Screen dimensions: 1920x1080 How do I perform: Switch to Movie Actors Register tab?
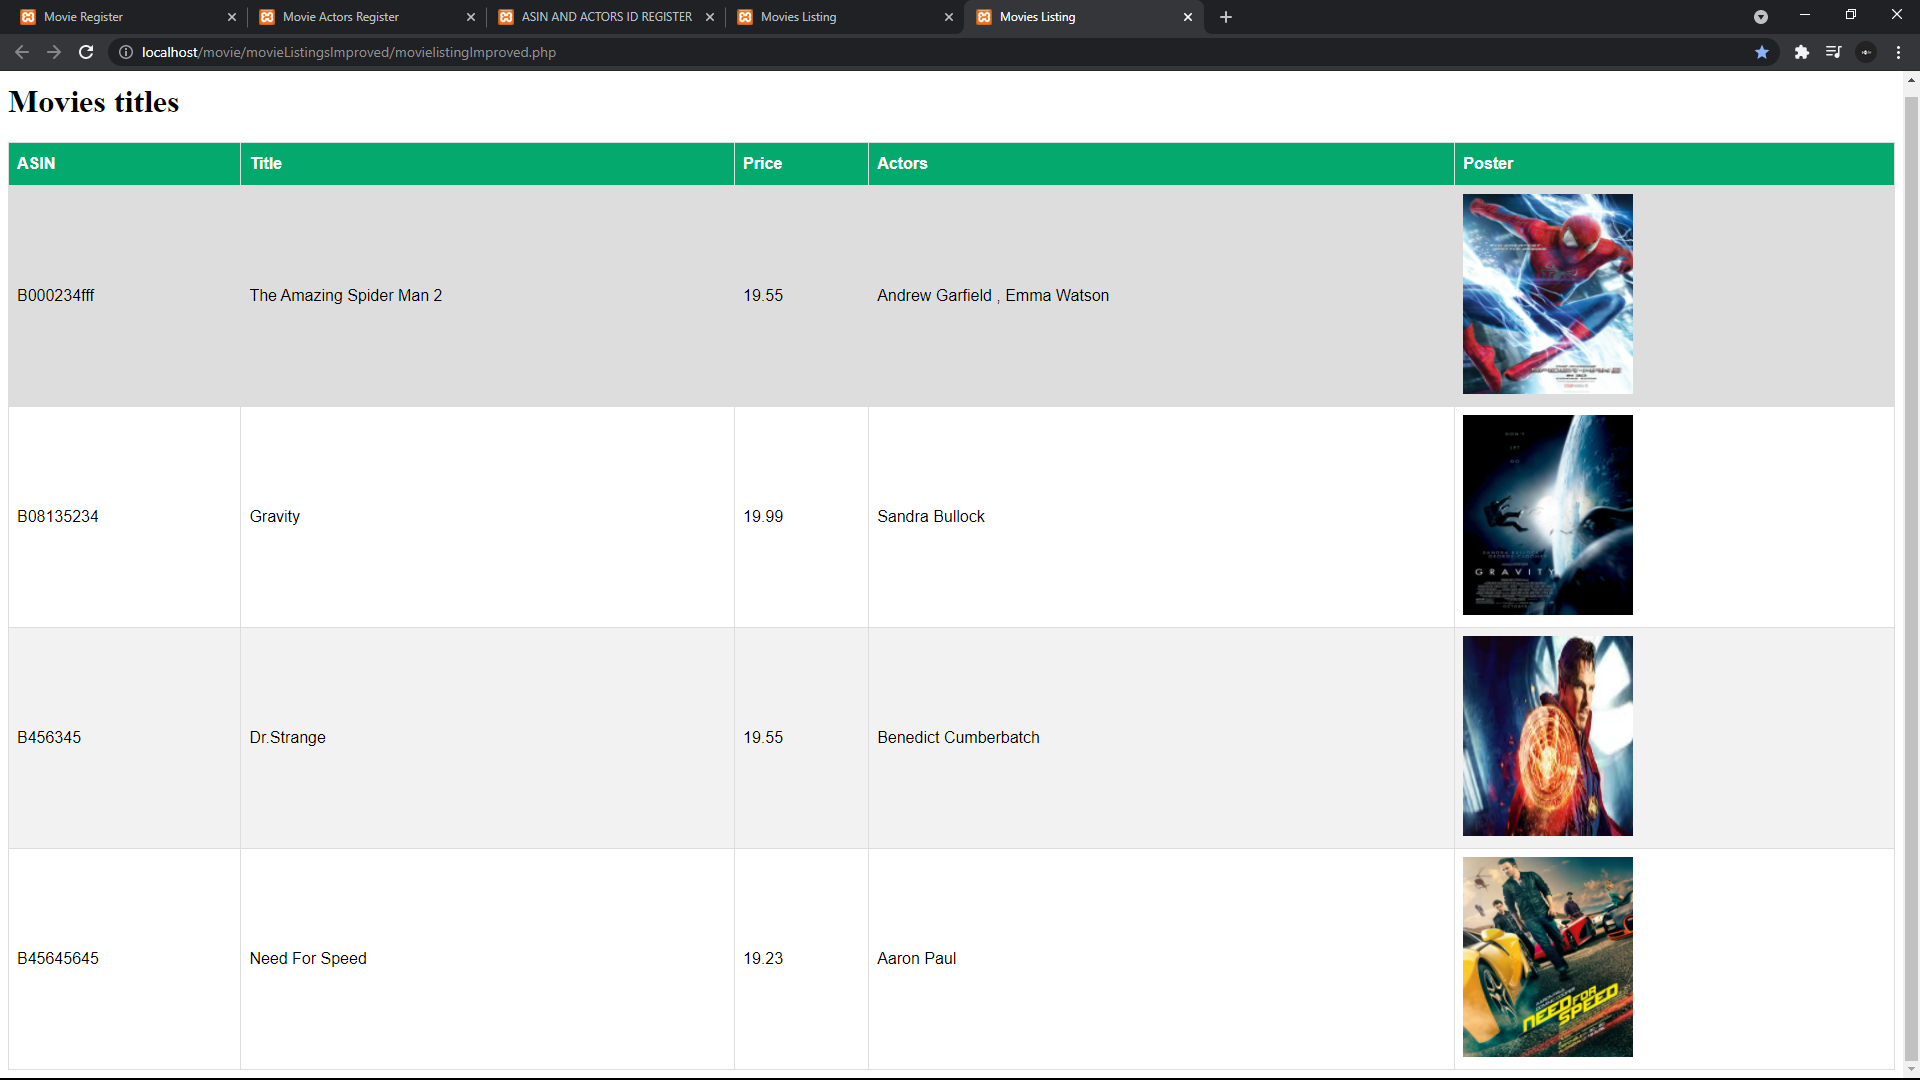point(360,17)
